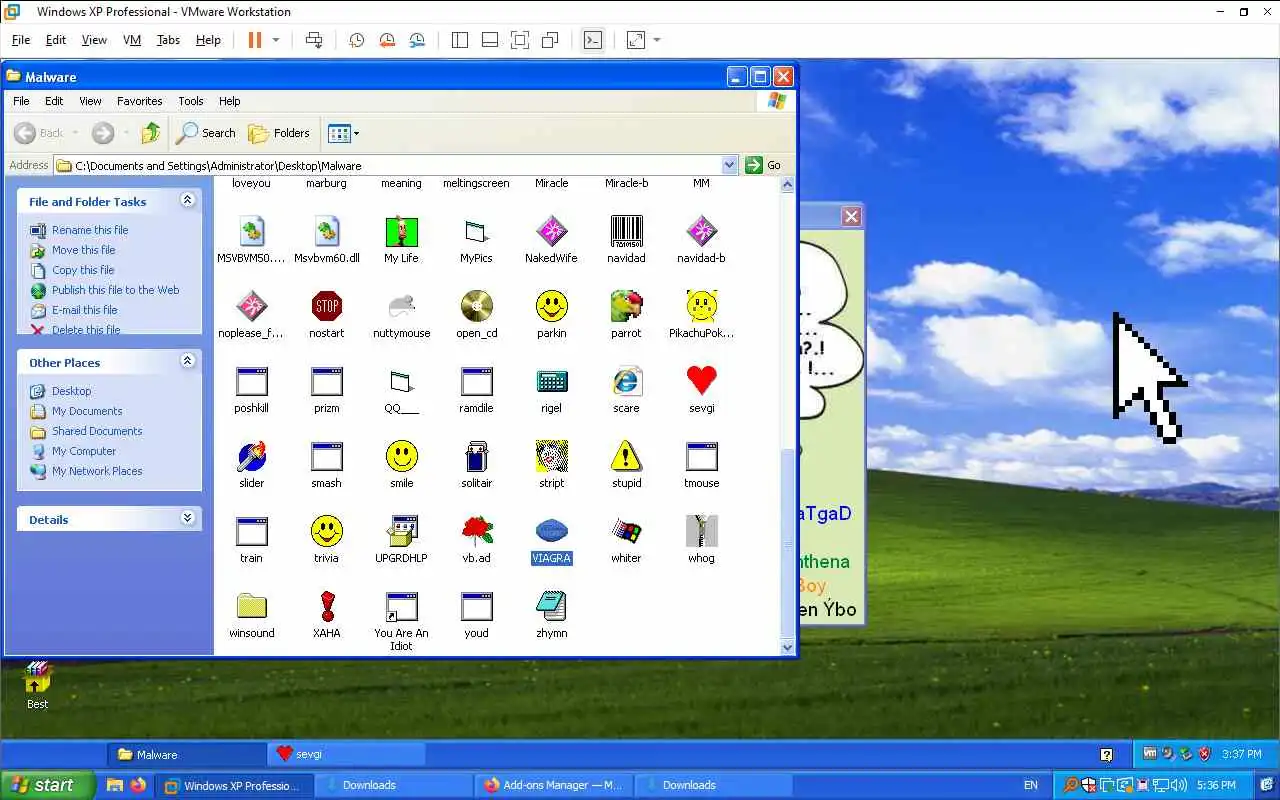Select the navidad barcode icon
The image size is (1280, 800).
tap(626, 231)
